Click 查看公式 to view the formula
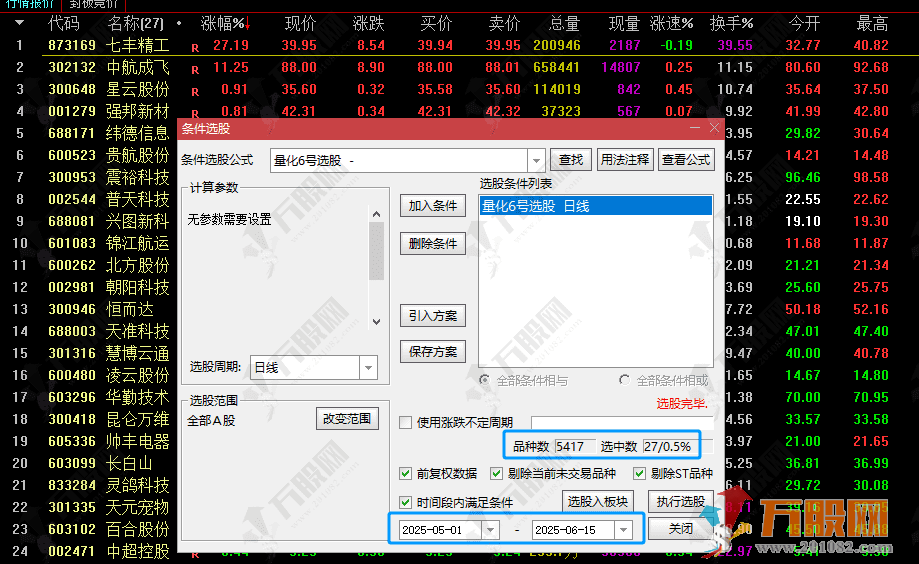Viewport: 919px width, 564px height. pyautogui.click(x=686, y=159)
